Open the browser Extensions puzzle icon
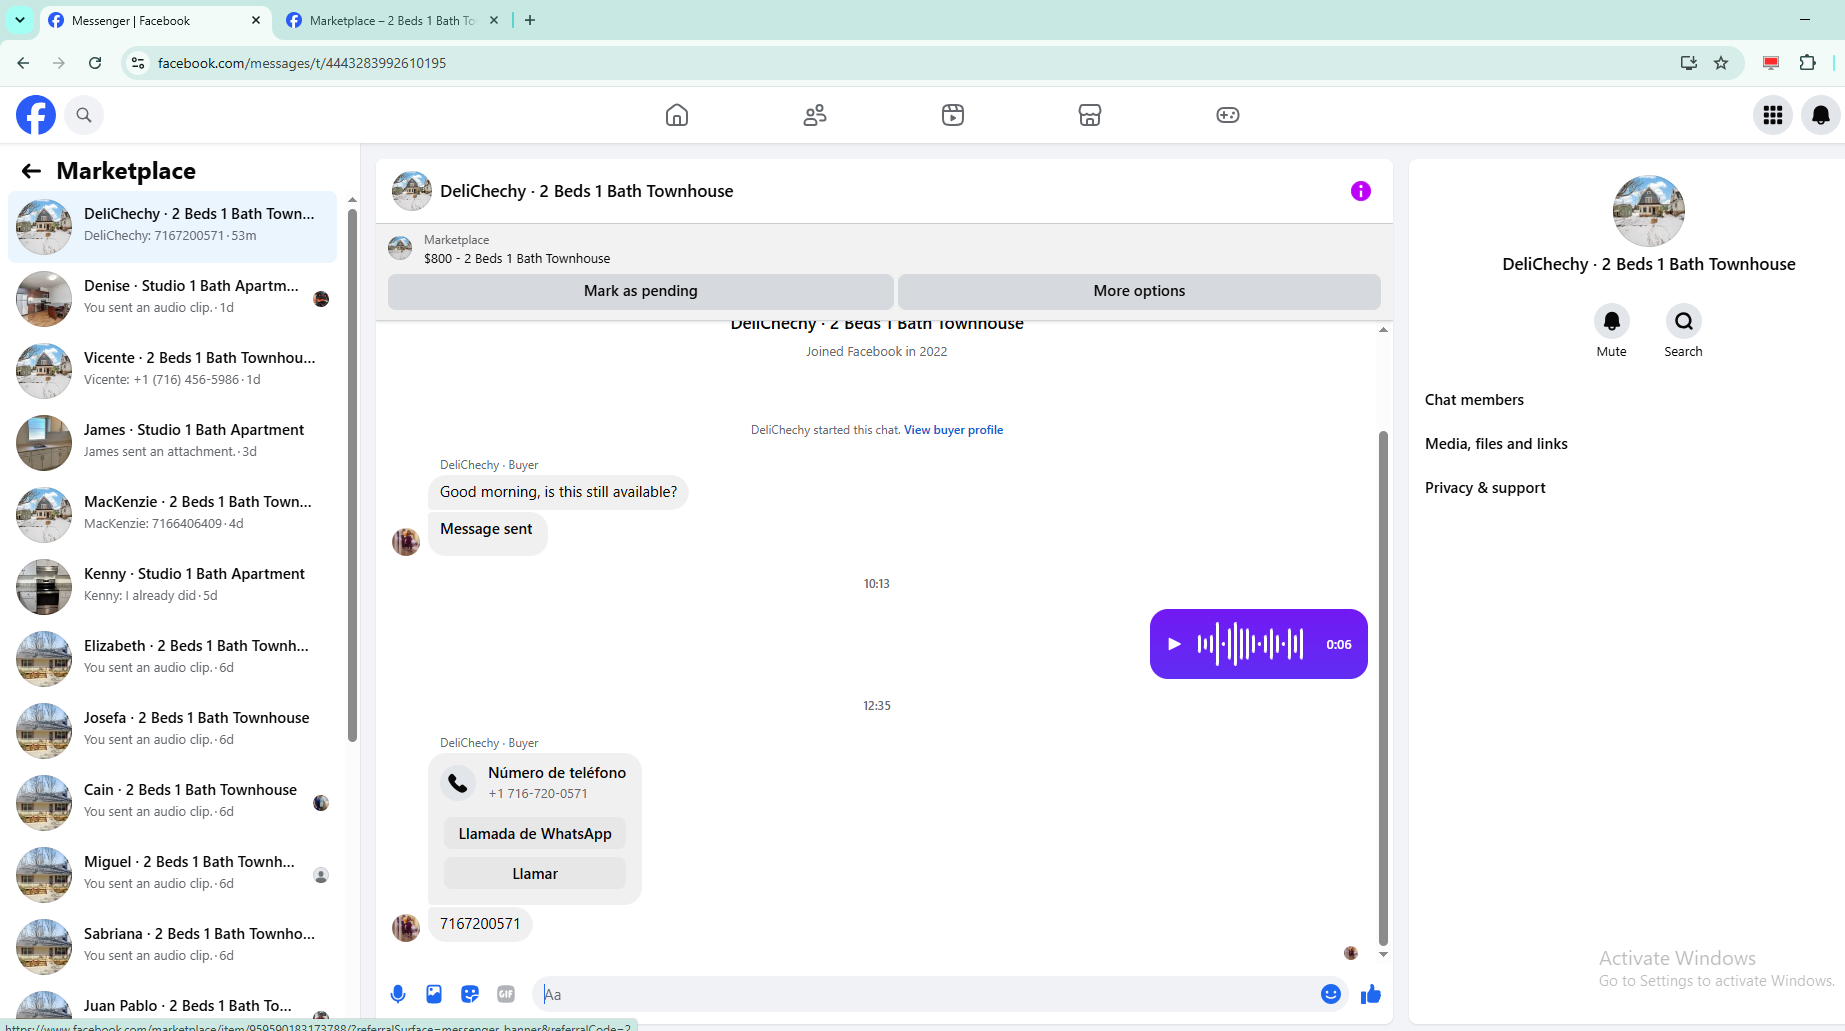This screenshot has width=1845, height=1031. click(1808, 63)
